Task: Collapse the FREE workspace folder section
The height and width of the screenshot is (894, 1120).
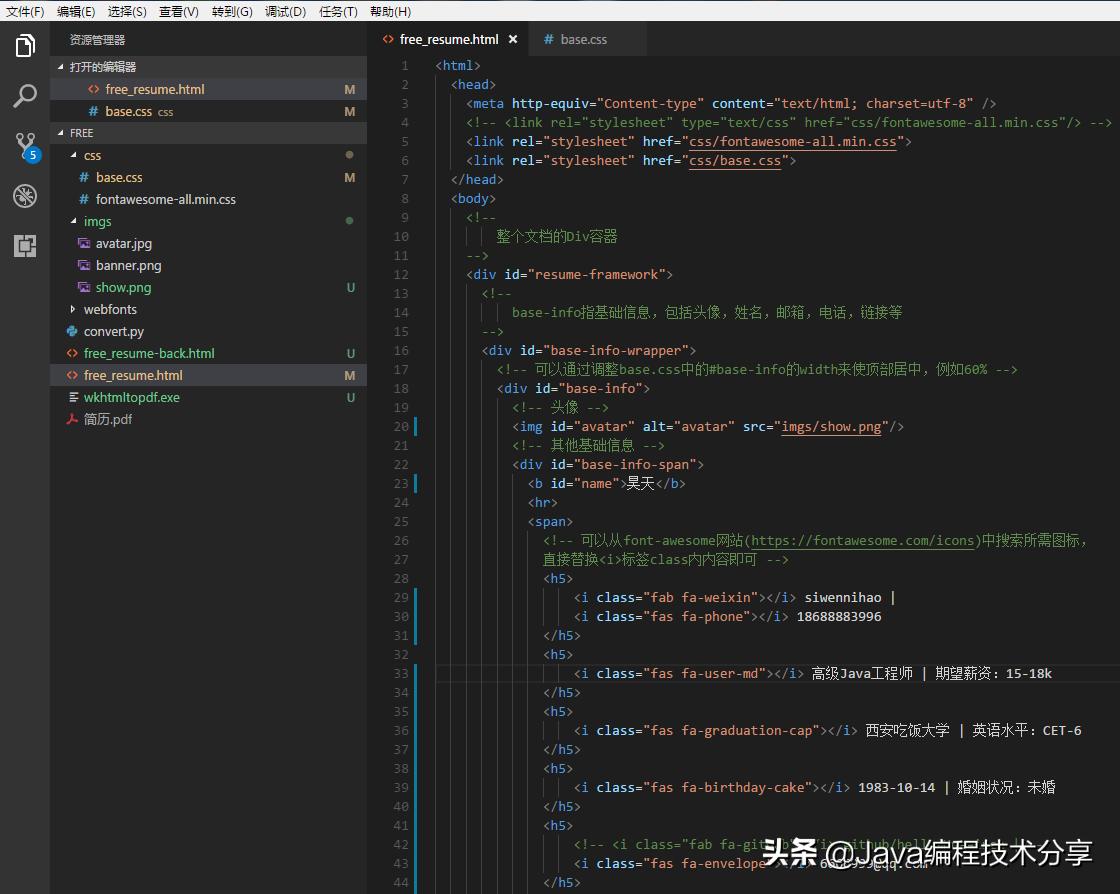Action: point(81,133)
